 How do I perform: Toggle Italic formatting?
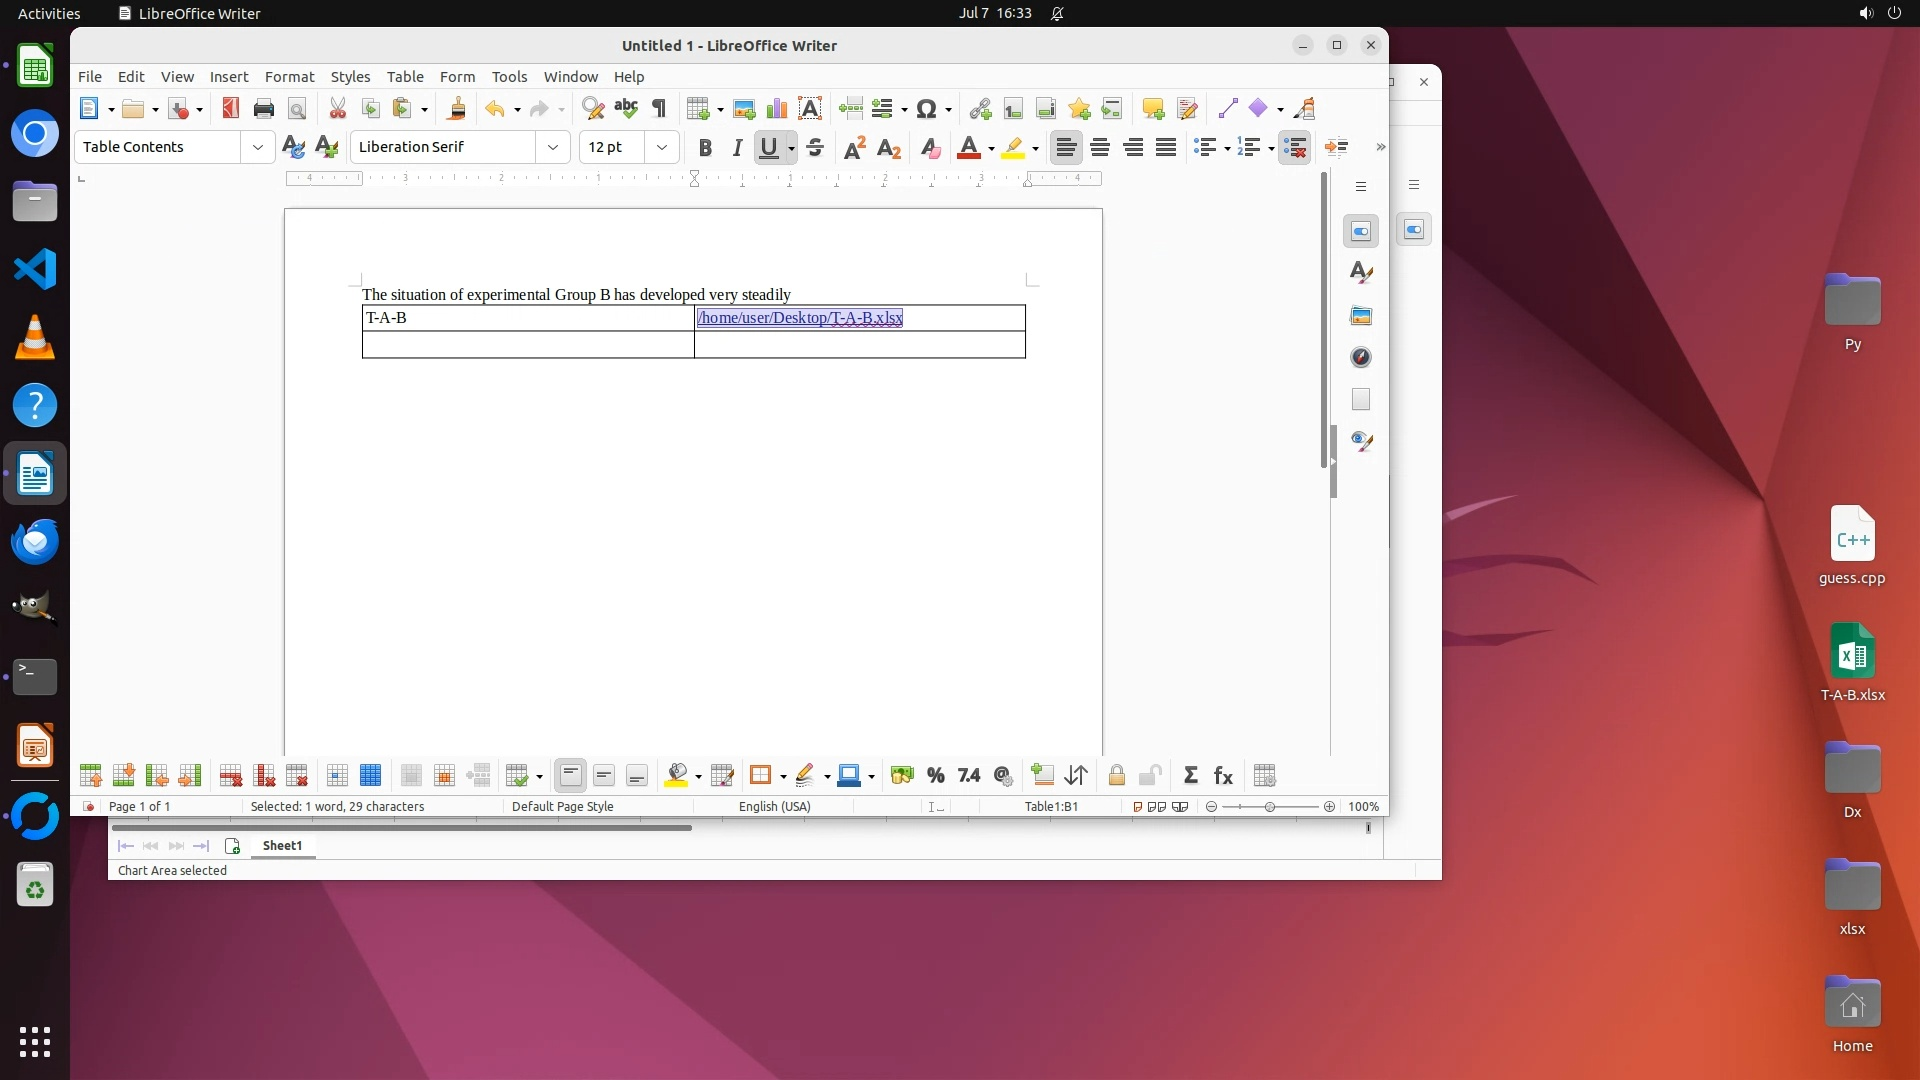pyautogui.click(x=737, y=148)
